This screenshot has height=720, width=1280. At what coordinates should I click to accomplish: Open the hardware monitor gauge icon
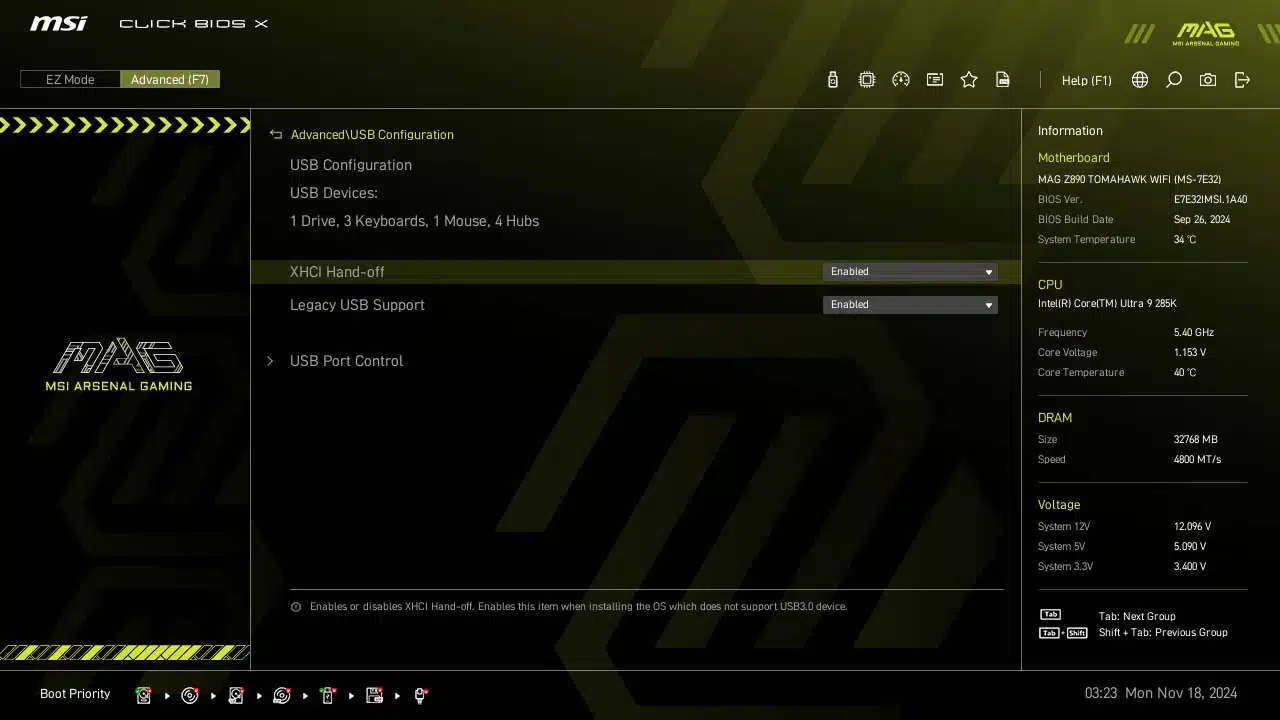pos(901,80)
